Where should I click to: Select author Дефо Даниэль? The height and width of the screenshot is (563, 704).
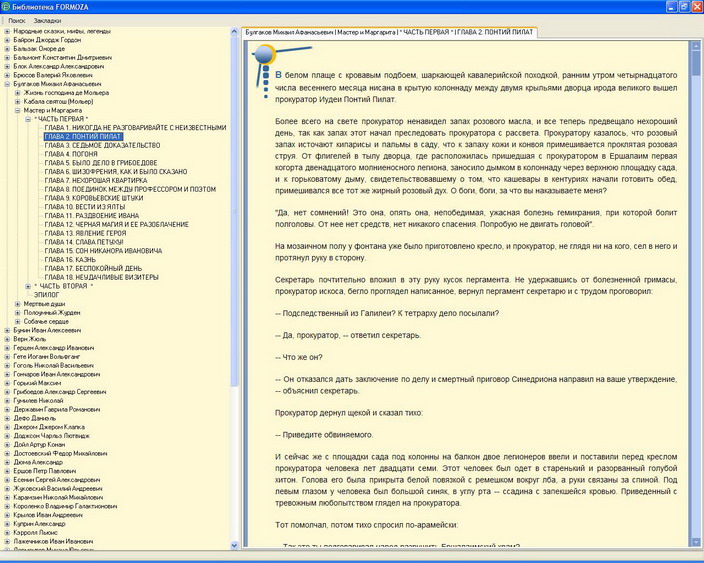click(35, 418)
